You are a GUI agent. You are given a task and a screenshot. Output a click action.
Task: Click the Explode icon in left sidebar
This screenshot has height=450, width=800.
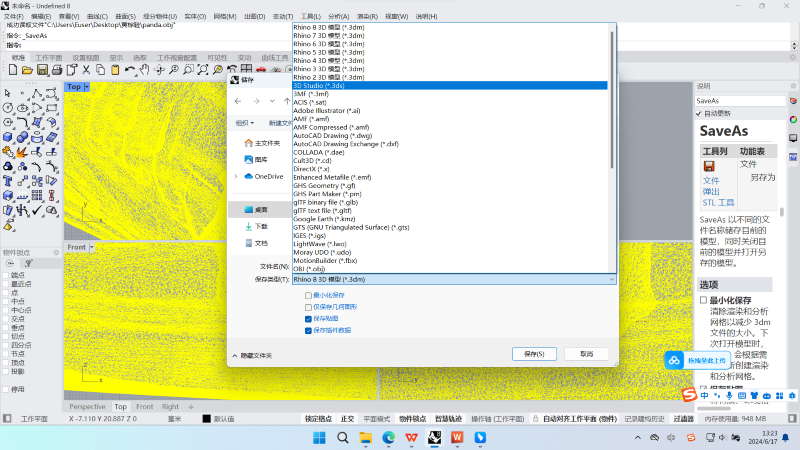tap(22, 152)
